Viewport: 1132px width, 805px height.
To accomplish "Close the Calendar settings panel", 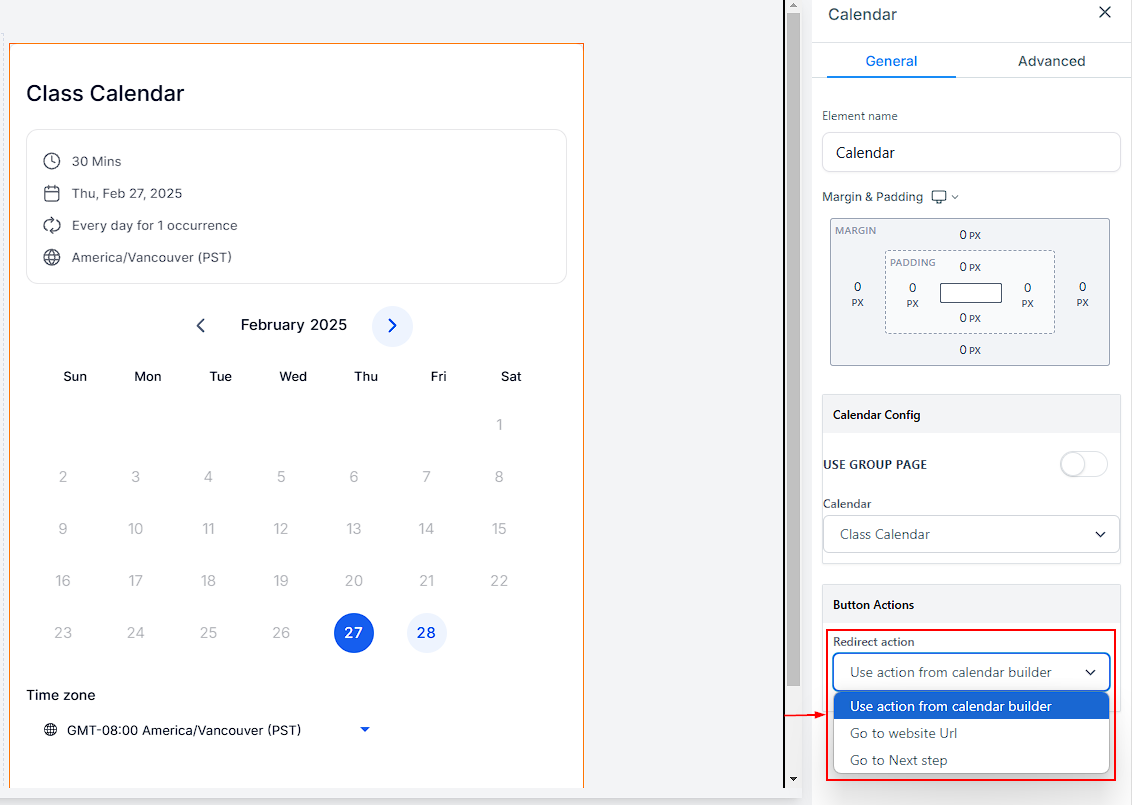I will [1104, 13].
